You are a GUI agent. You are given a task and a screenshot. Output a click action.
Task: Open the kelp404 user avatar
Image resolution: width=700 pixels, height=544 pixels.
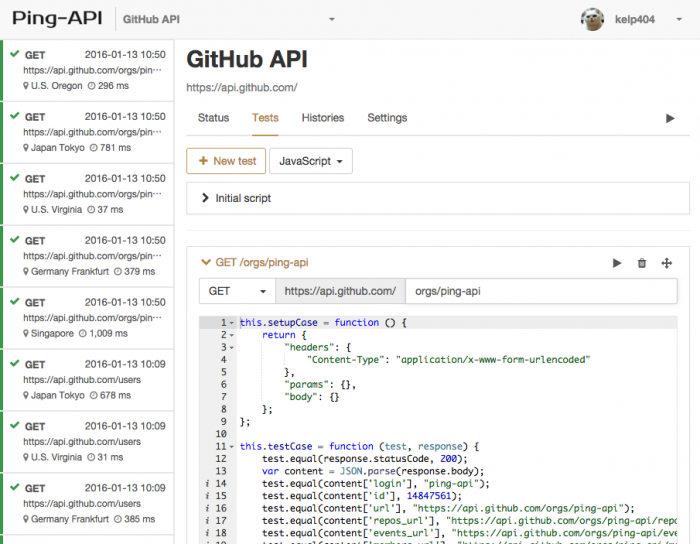pos(592,19)
